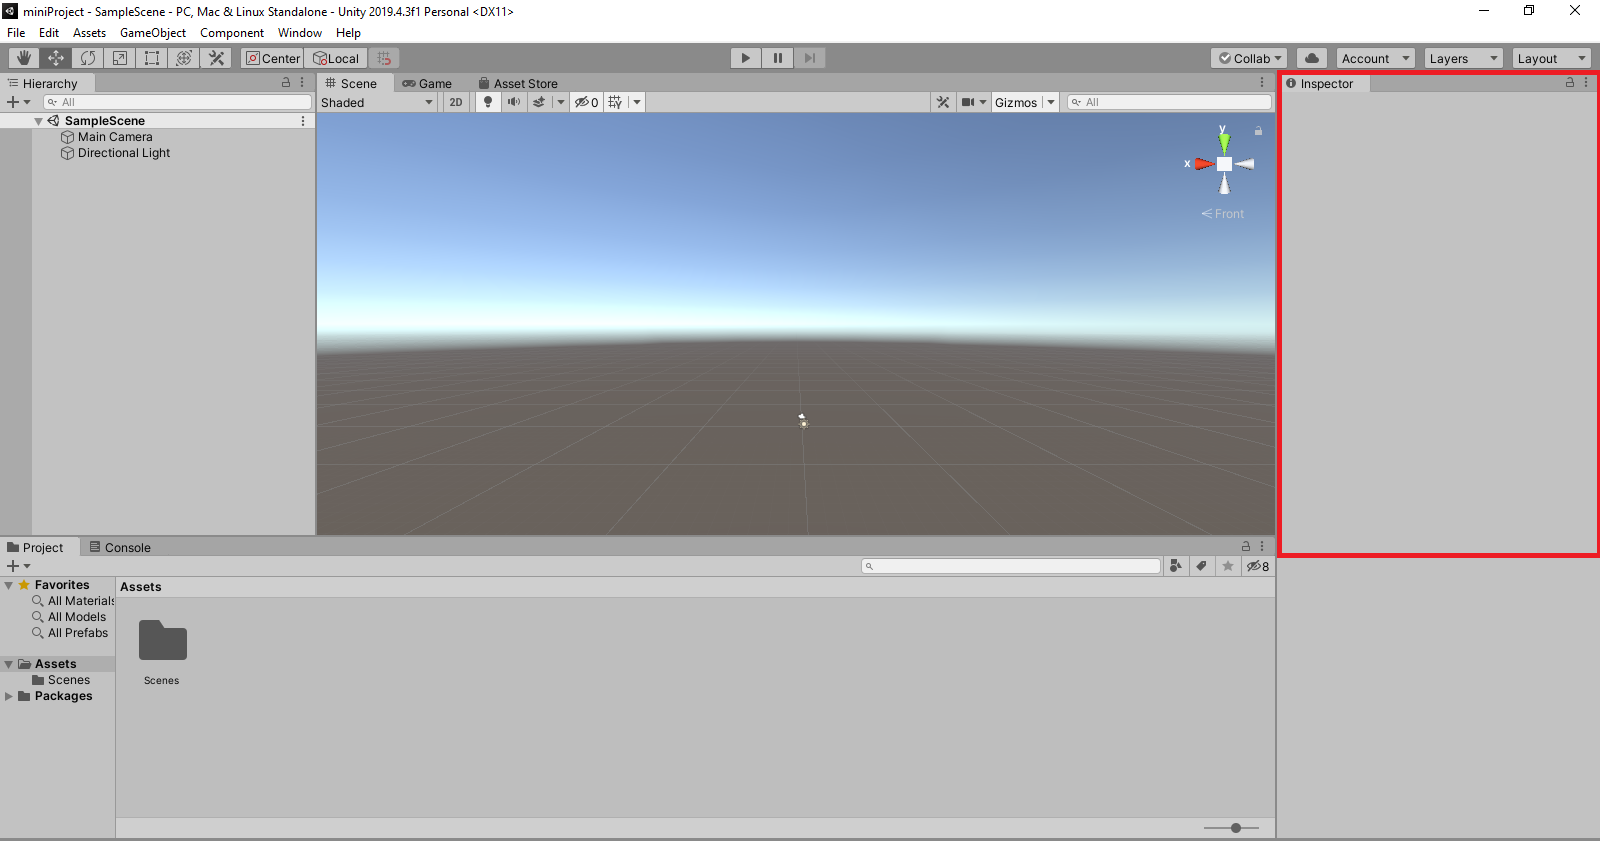Toggle Scene lighting on or off
Viewport: 1600px width, 841px height.
(x=487, y=102)
